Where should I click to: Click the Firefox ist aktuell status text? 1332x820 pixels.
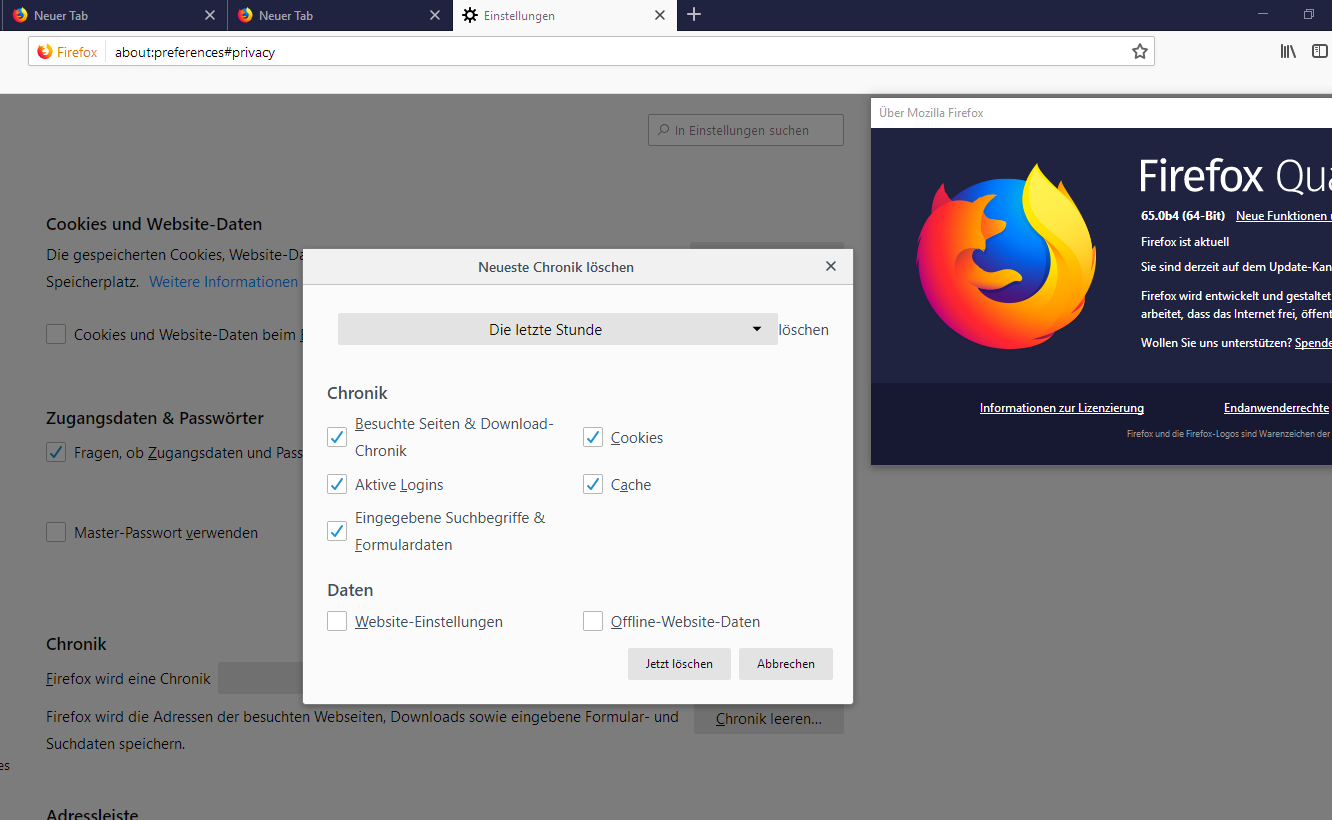[1185, 242]
